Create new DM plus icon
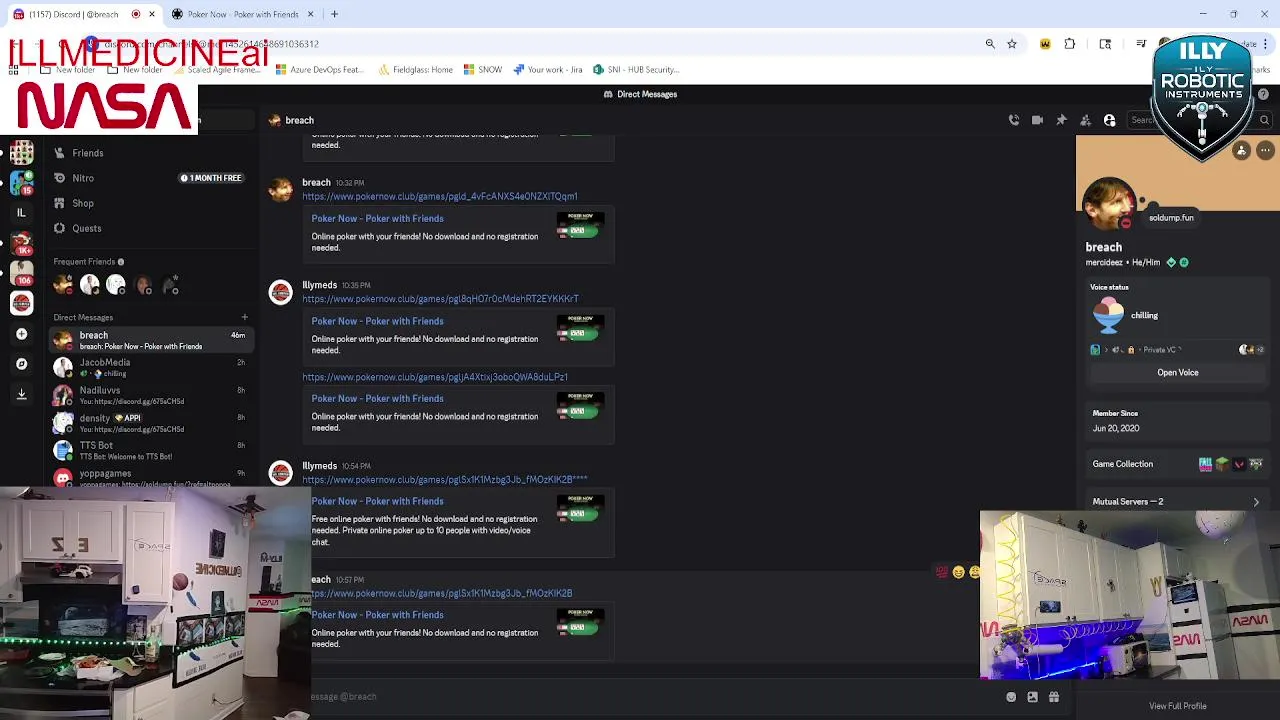Screen dimensions: 1280x720 (244, 317)
